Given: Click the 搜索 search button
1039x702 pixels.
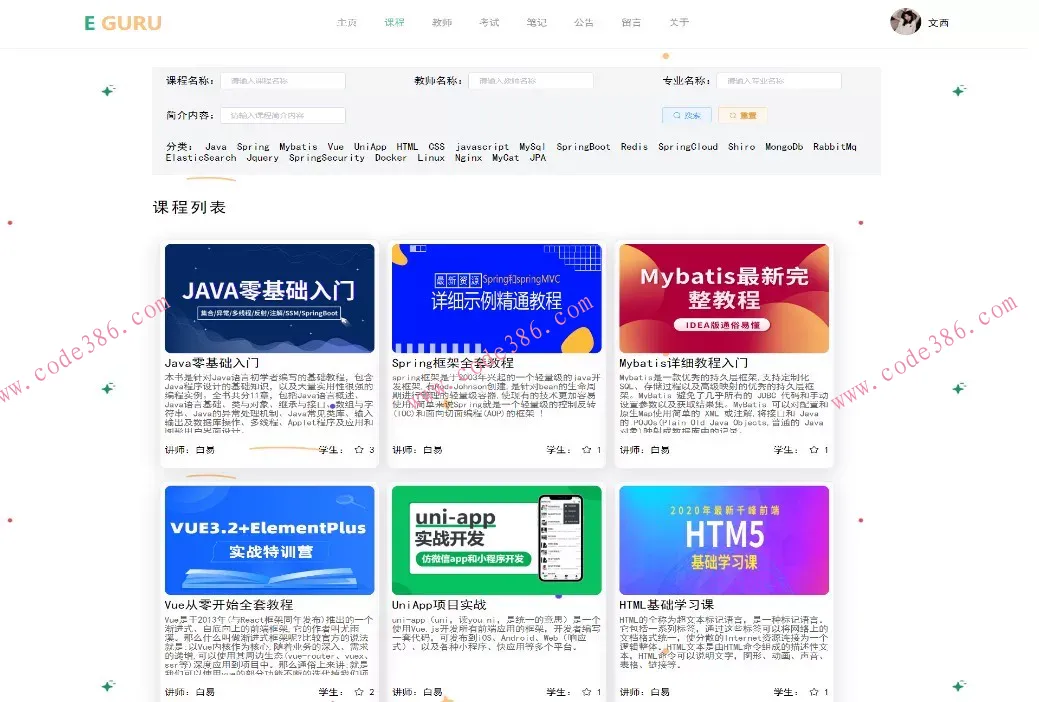Looking at the screenshot, I should (x=686, y=115).
